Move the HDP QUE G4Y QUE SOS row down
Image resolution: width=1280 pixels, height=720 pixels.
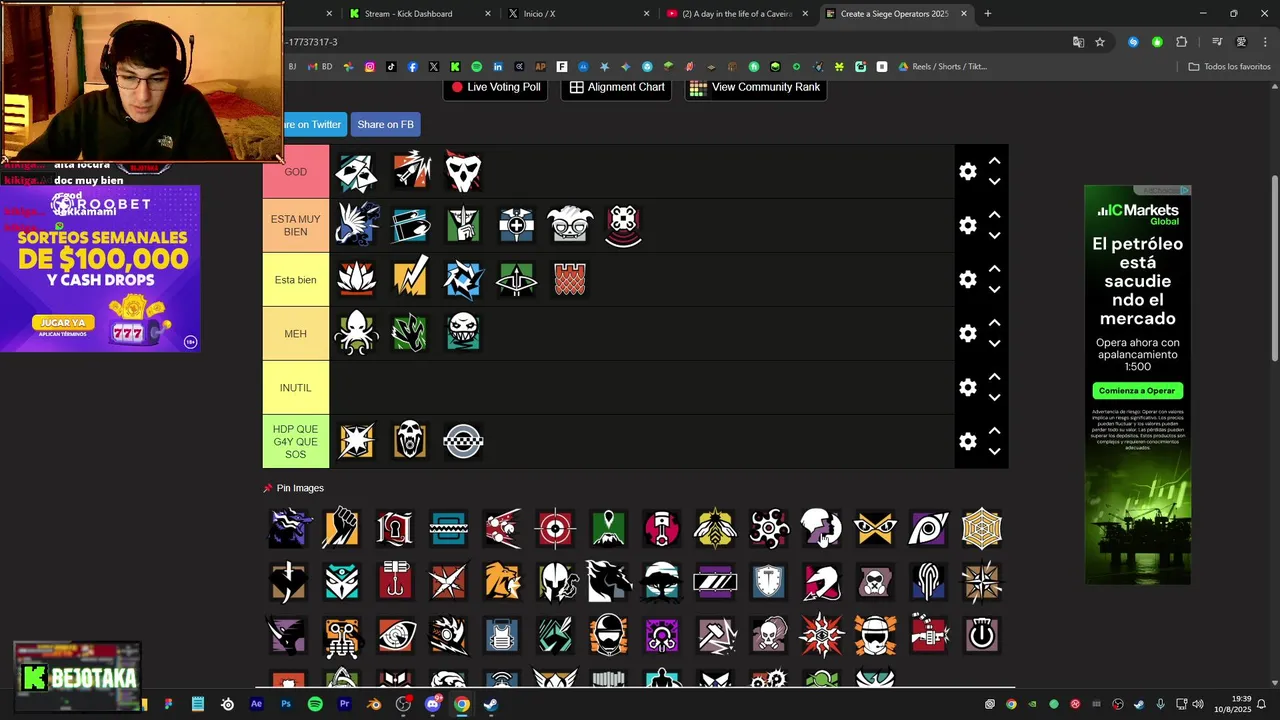pos(994,452)
